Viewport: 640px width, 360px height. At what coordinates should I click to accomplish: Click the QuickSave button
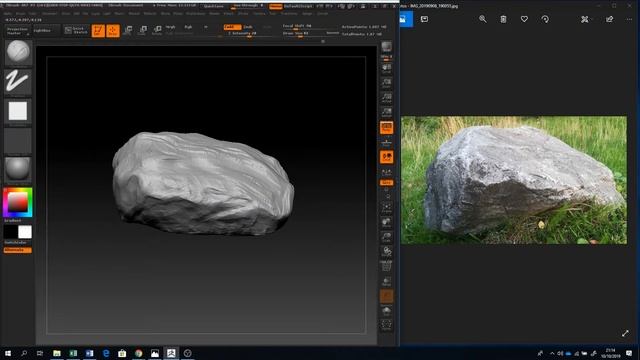pyautogui.click(x=213, y=6)
